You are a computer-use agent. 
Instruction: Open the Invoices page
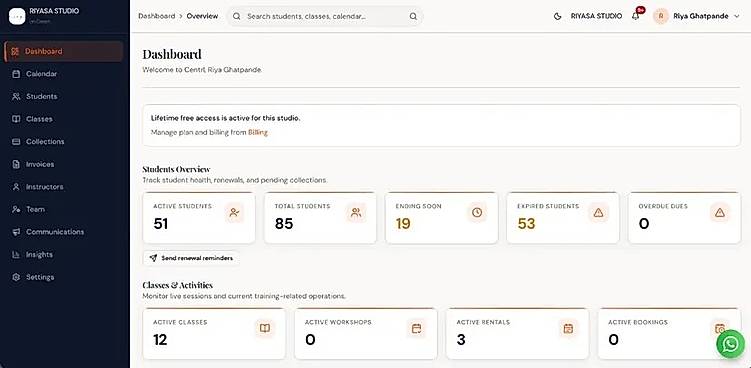pos(64,164)
